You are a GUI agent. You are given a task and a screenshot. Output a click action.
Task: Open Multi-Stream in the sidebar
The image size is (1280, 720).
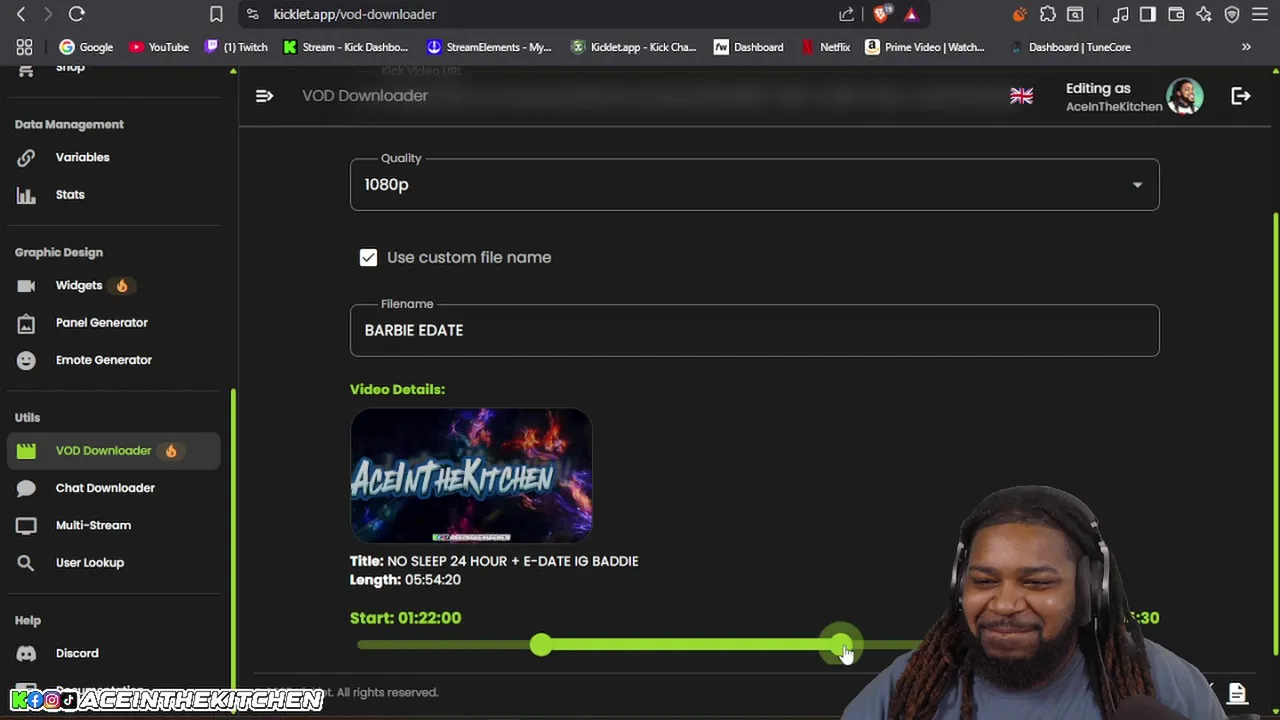[114, 525]
